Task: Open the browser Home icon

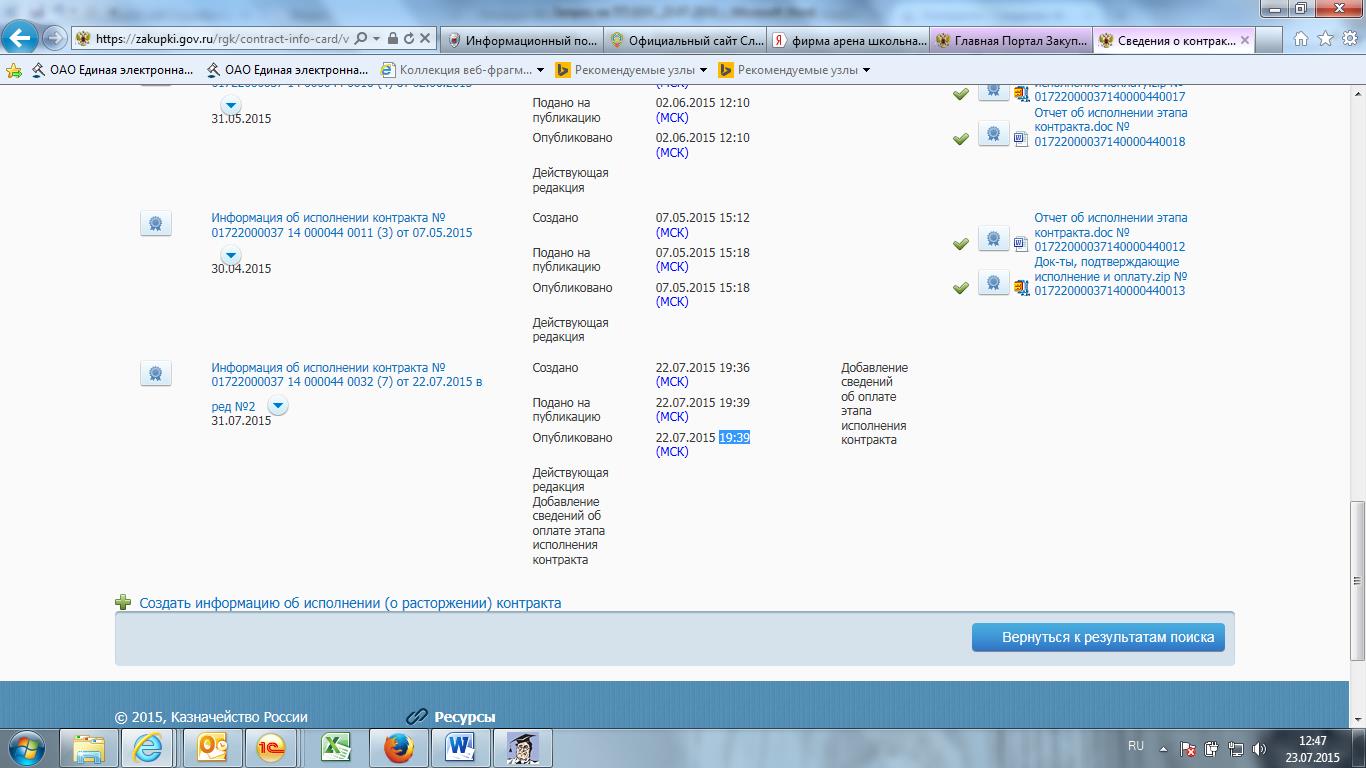Action: (x=1301, y=39)
